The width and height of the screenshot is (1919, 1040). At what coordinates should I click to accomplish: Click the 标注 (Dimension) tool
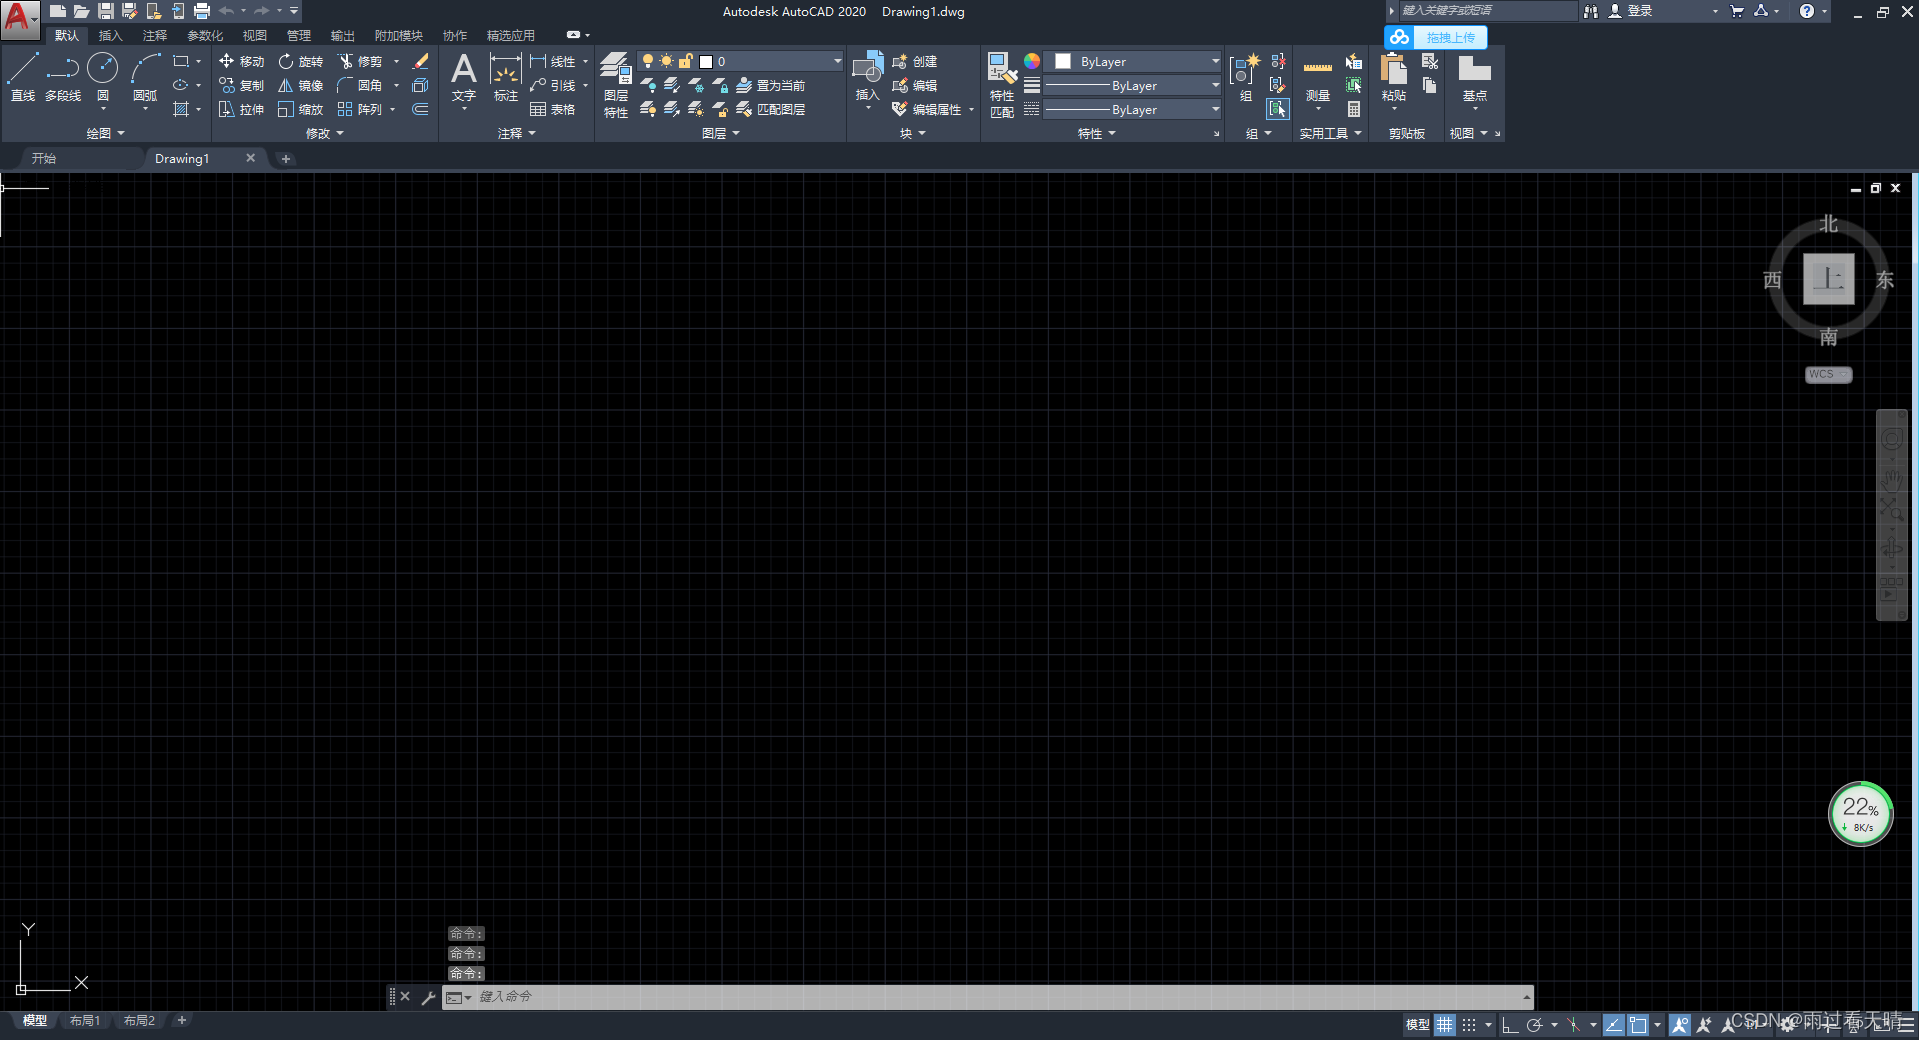[506, 78]
